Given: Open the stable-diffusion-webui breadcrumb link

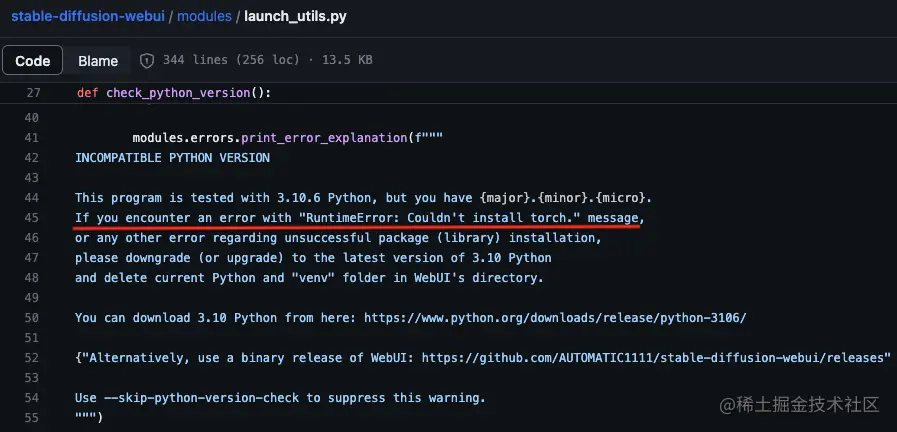Looking at the screenshot, I should tap(88, 16).
